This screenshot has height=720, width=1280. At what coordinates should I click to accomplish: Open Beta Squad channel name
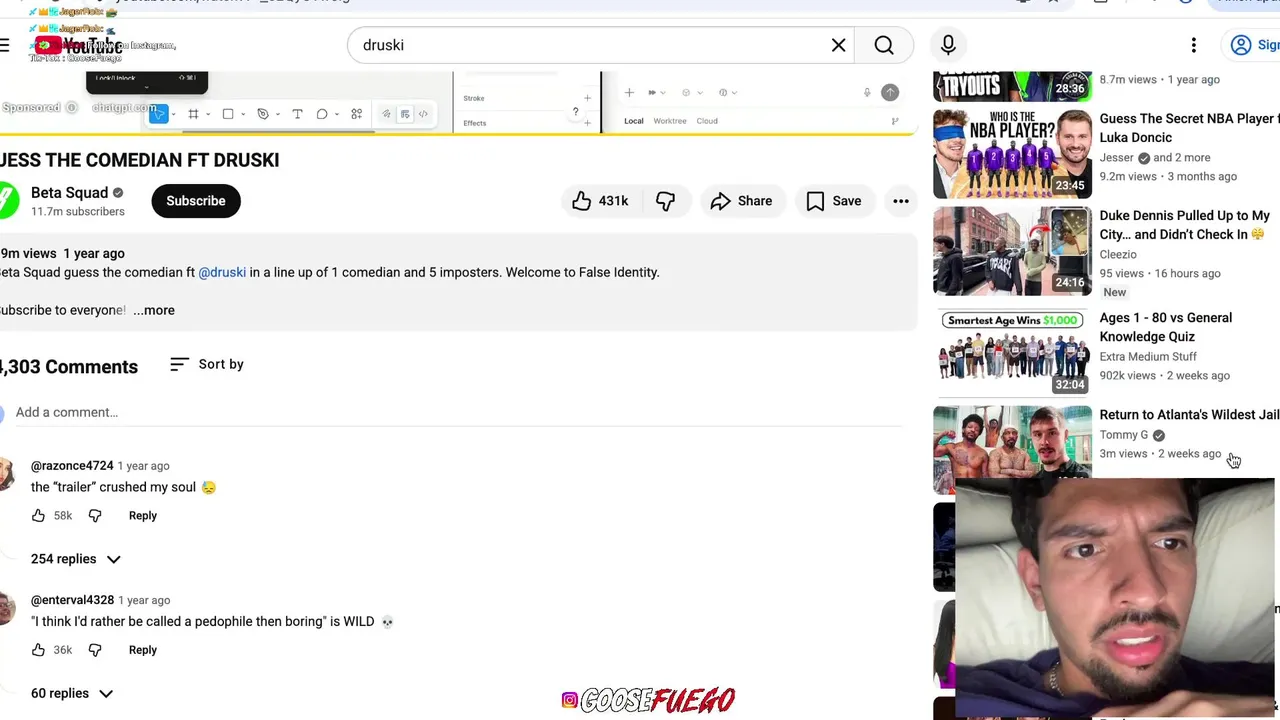[69, 193]
